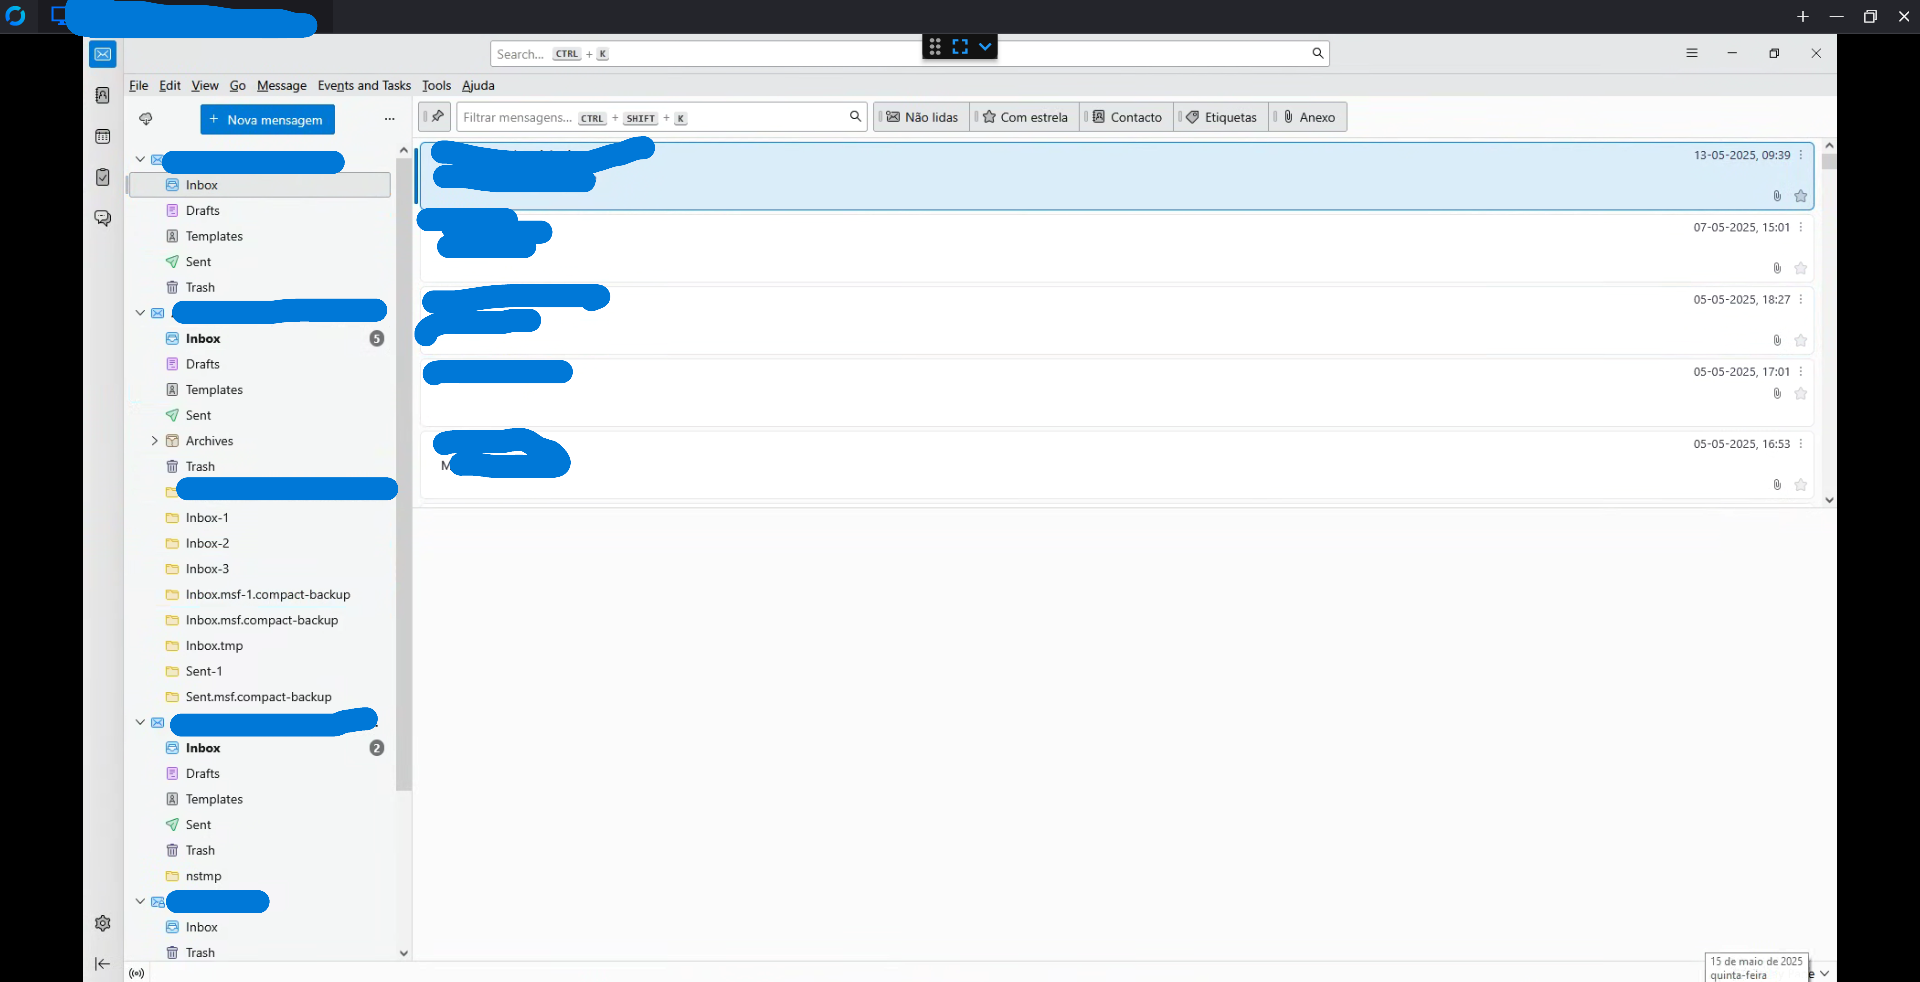Select the Inbox with 2 unread messages

(x=260, y=748)
